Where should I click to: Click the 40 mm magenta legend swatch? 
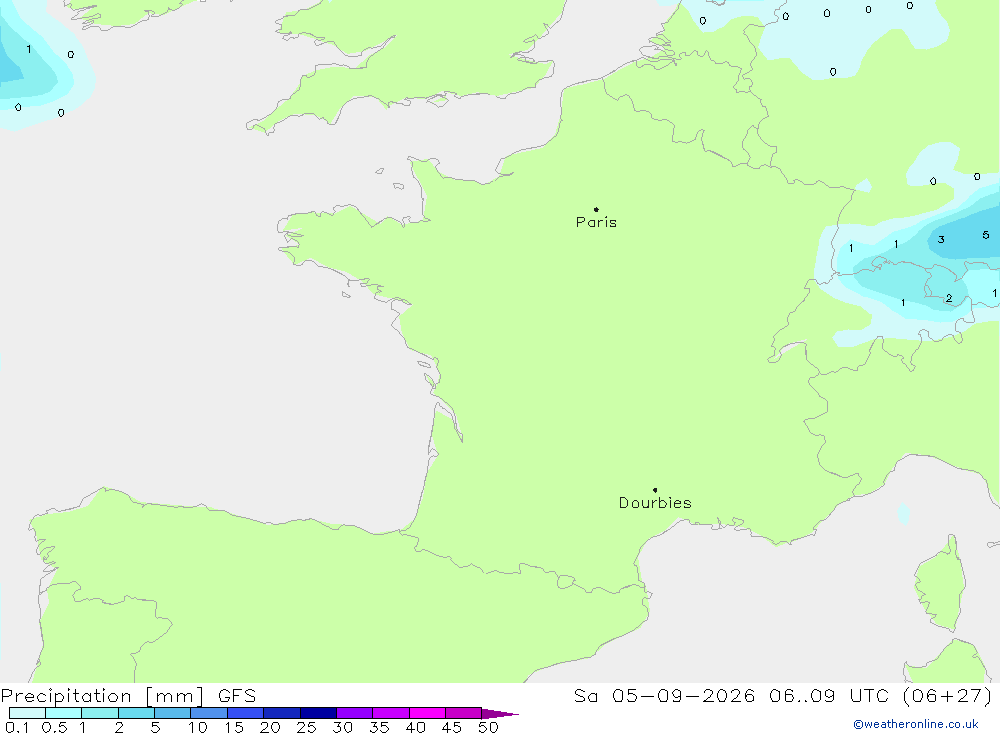click(x=427, y=713)
